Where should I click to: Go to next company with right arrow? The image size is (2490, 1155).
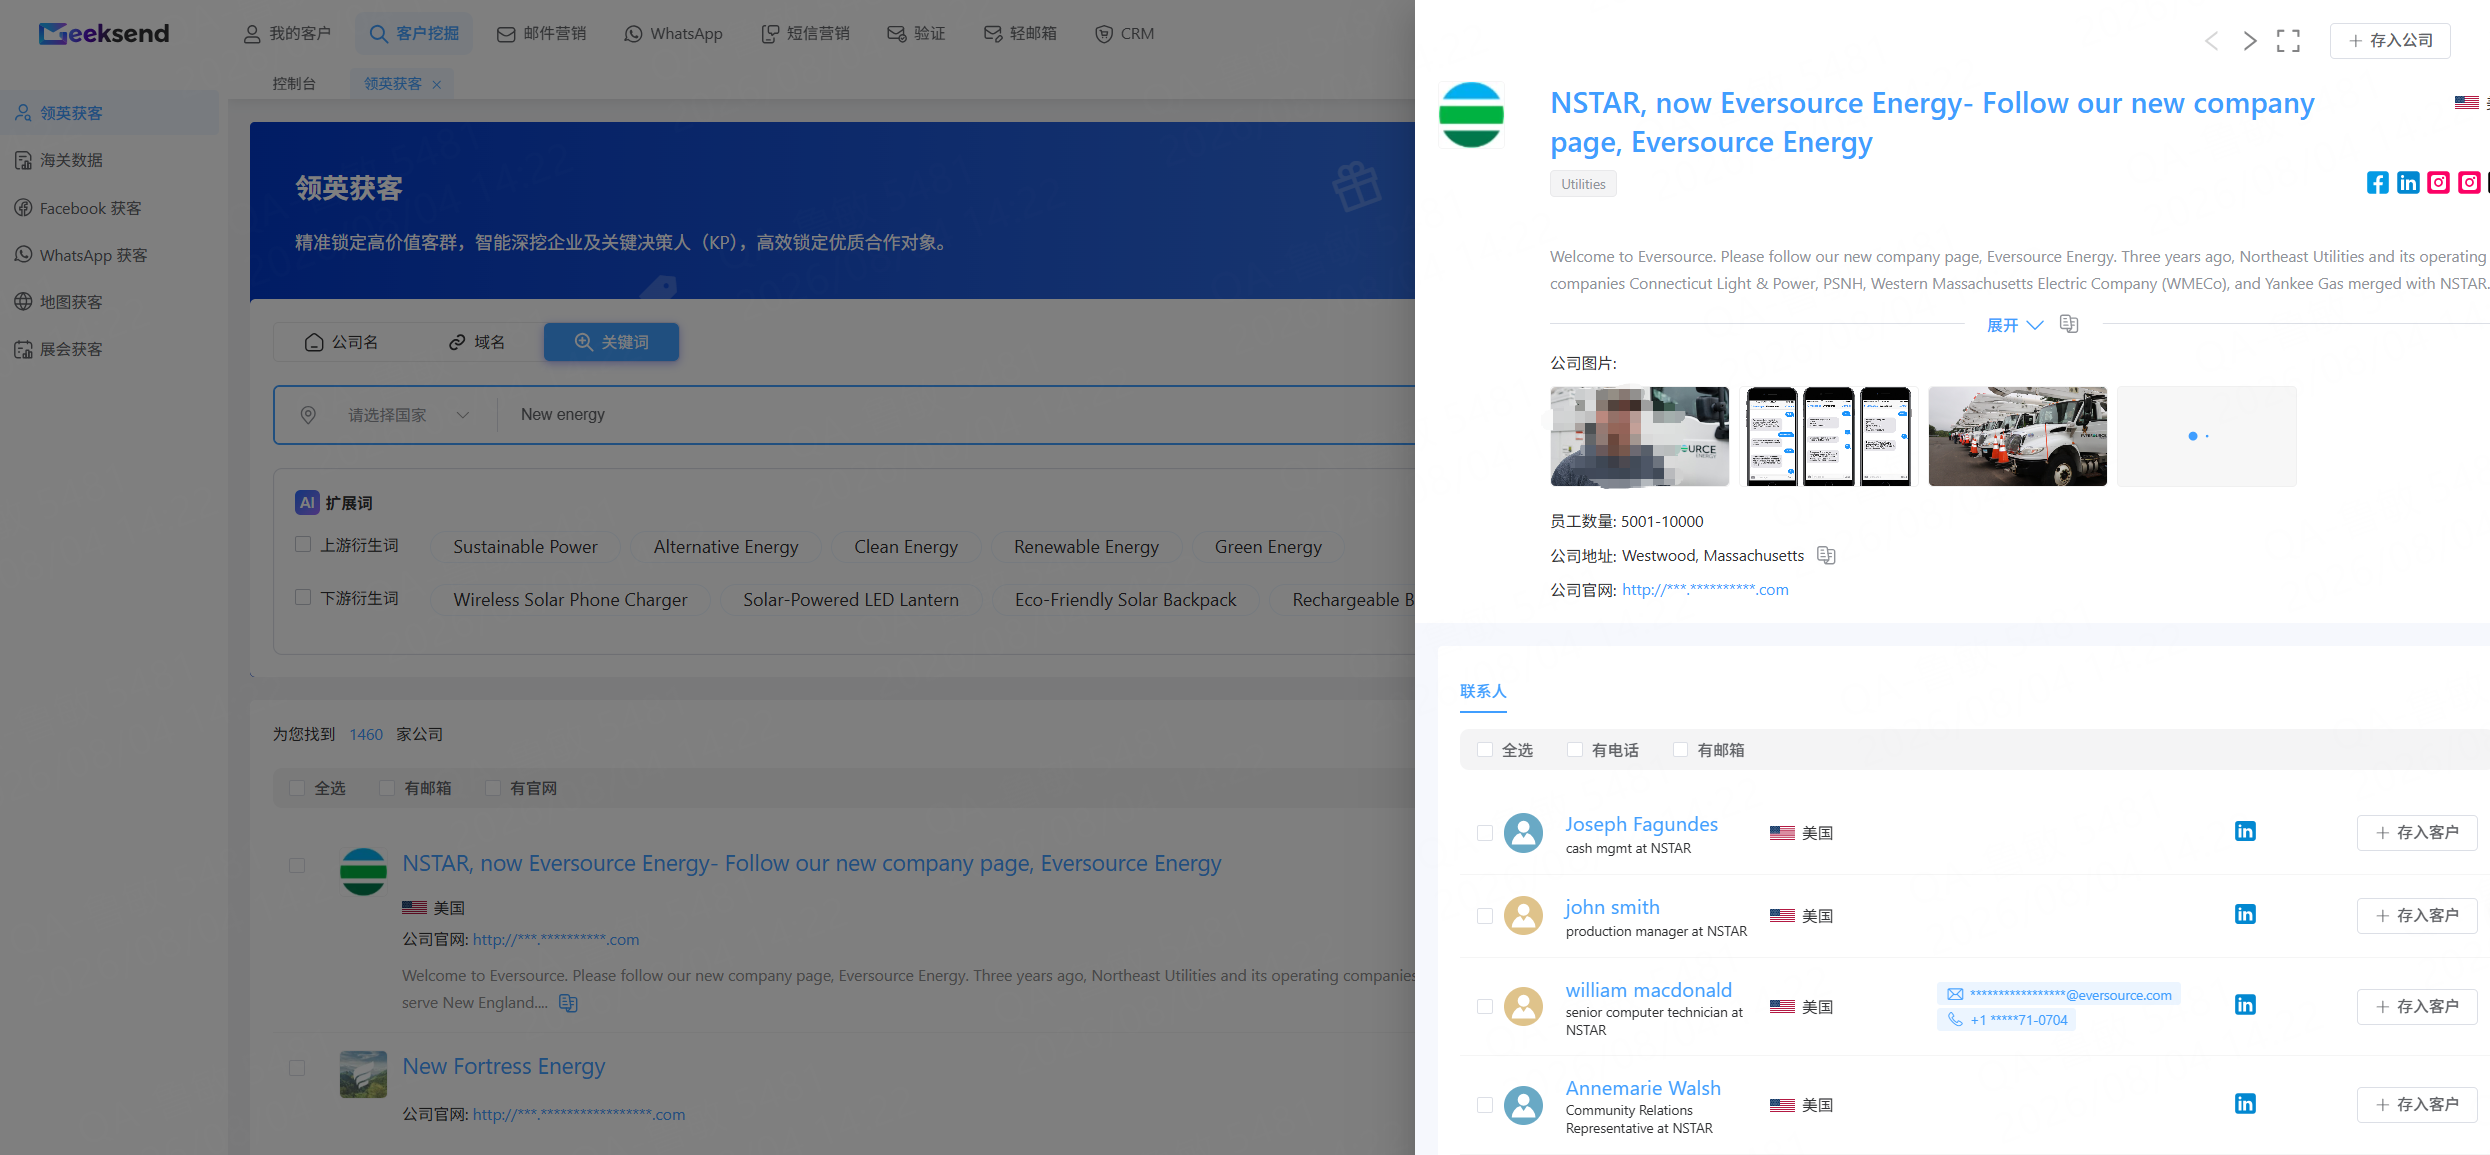coord(2249,40)
